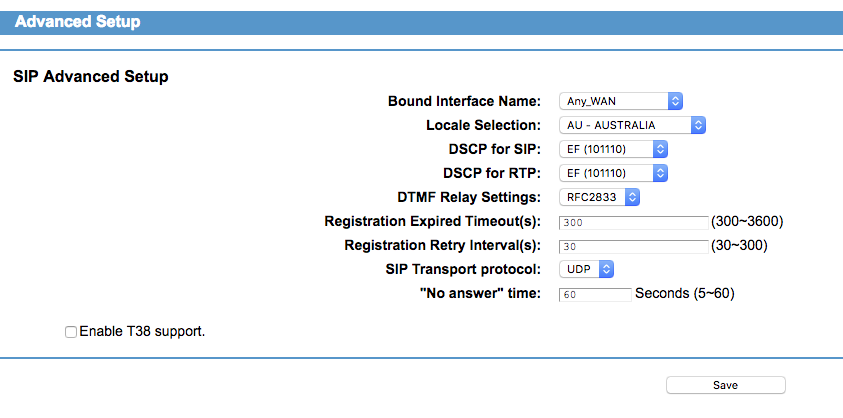
Task: Click the SIP Transport protocol label
Action: pos(462,269)
